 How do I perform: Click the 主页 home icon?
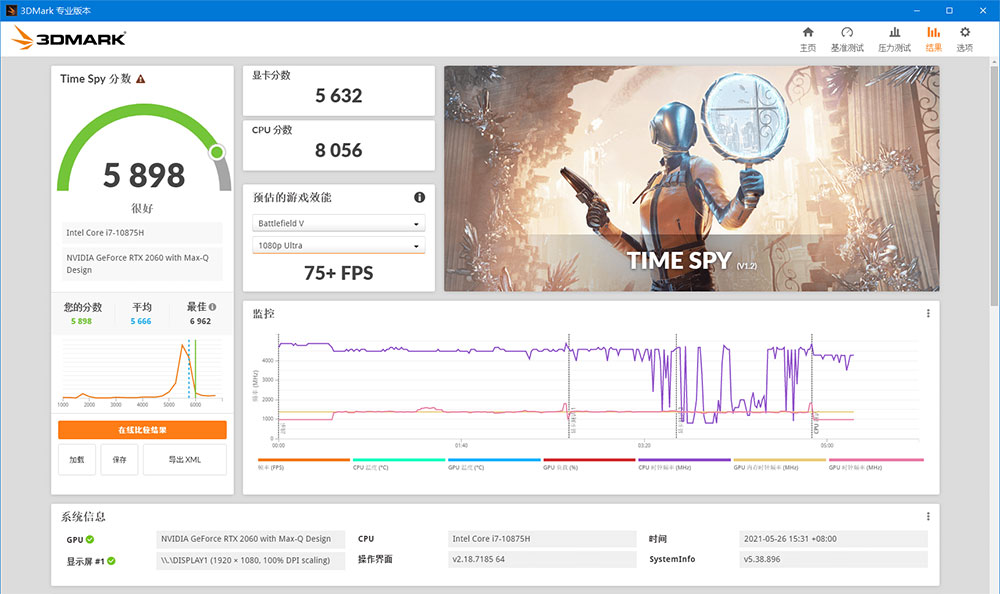pos(808,38)
